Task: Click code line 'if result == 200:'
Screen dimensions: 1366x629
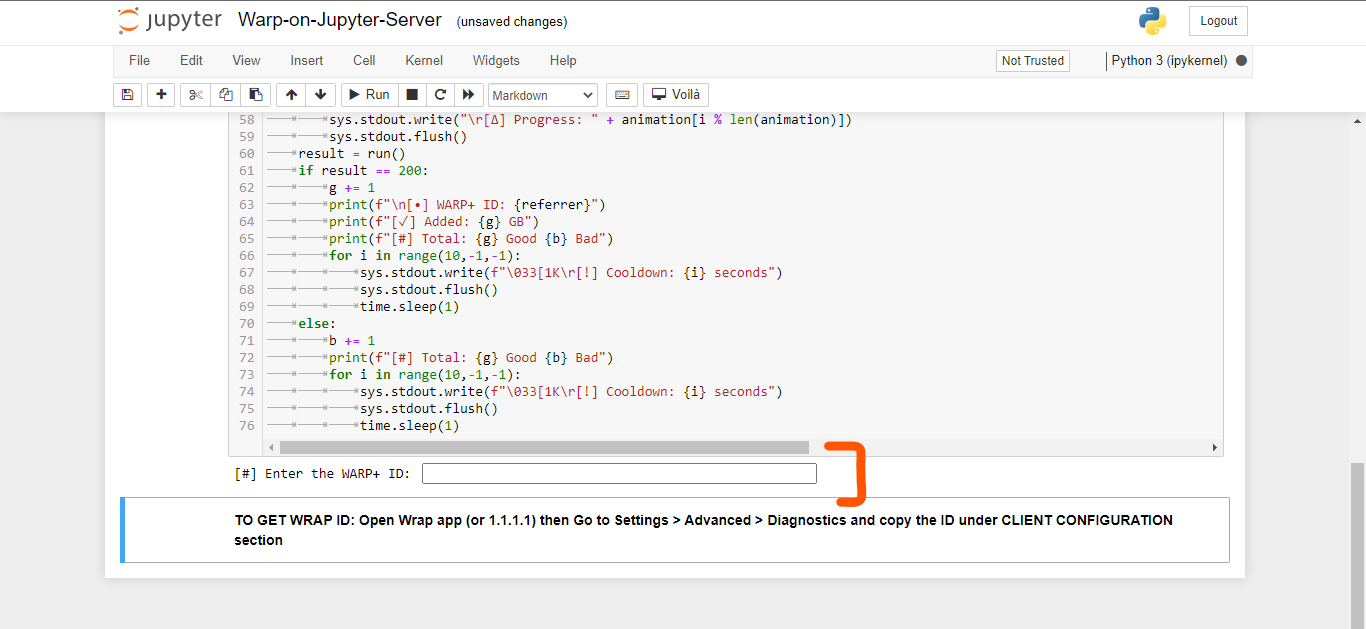Action: point(363,170)
